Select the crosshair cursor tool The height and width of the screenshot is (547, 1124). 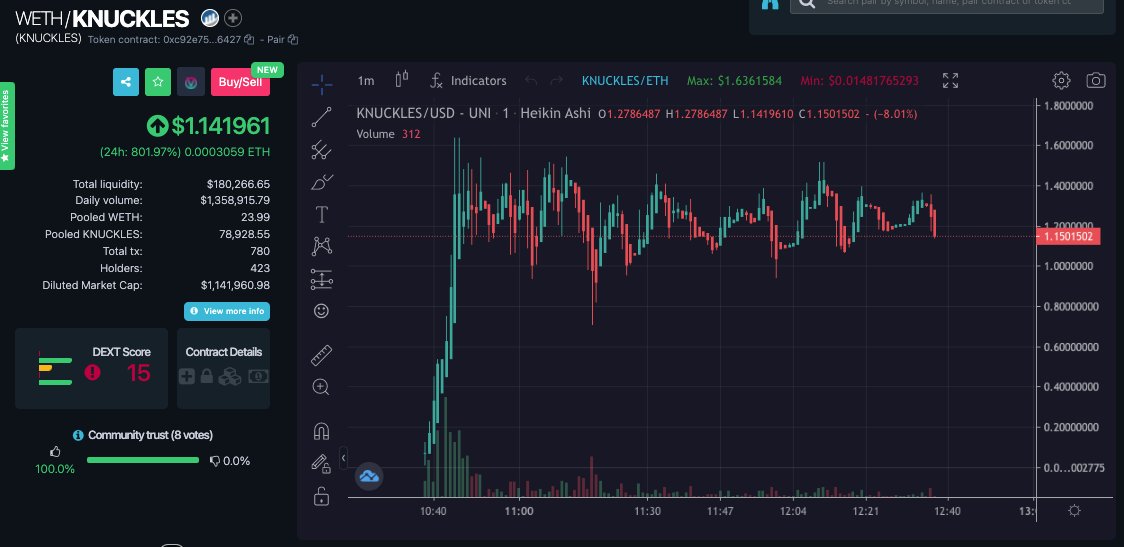click(x=321, y=85)
